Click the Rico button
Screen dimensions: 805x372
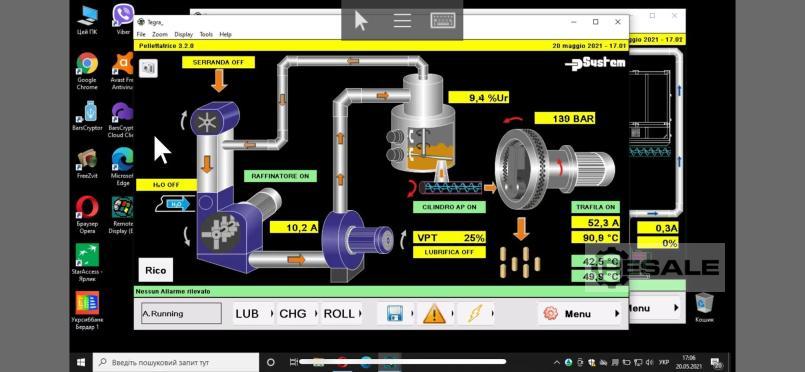point(156,270)
